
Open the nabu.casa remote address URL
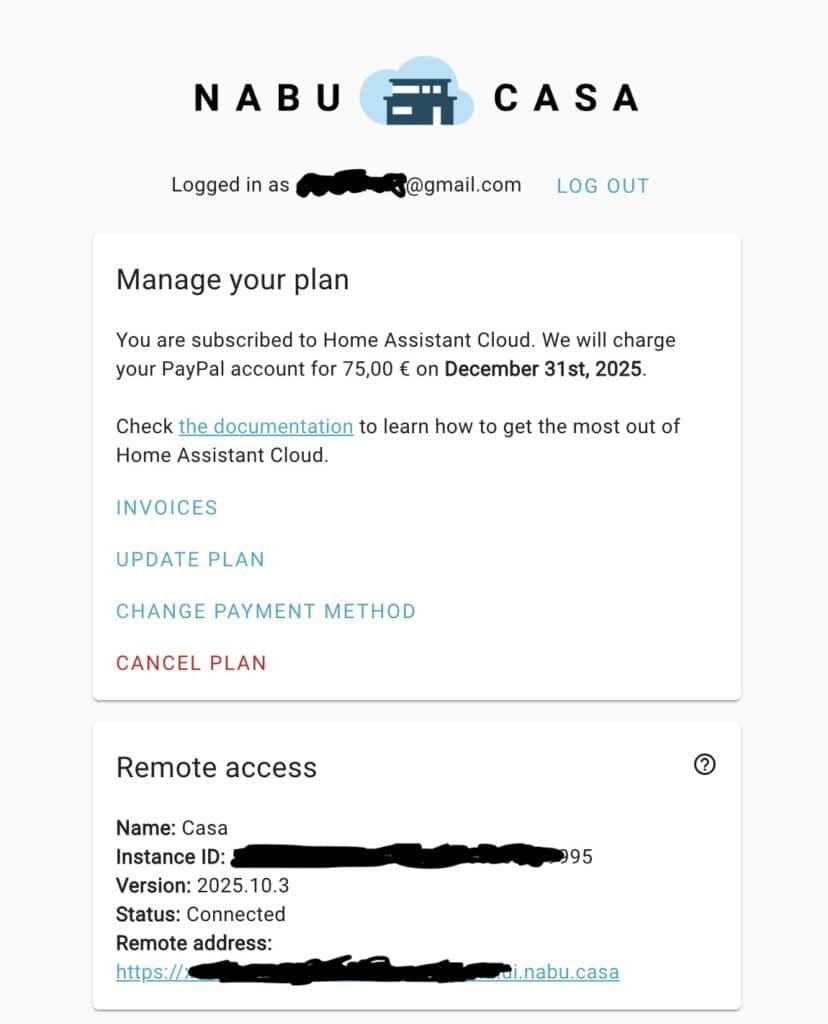(367, 971)
